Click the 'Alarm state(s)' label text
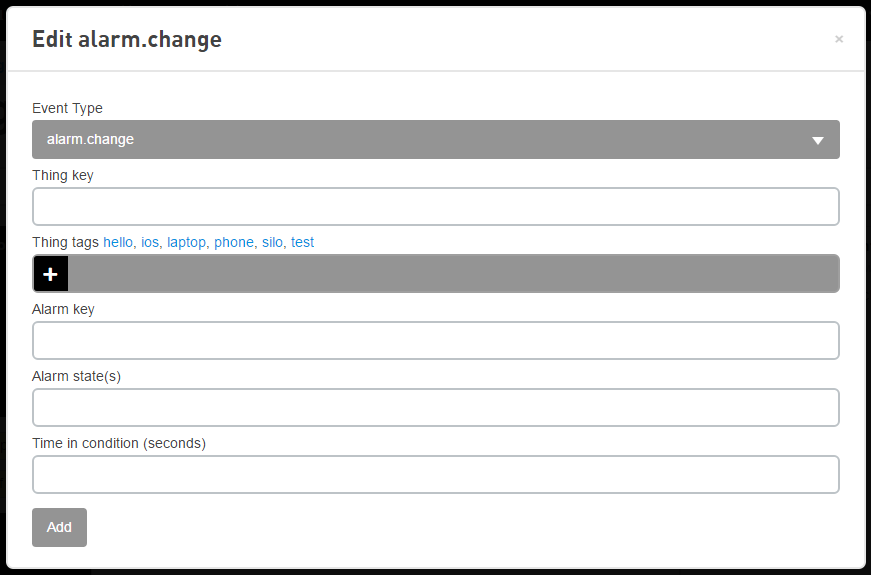The image size is (871, 575). tap(76, 376)
